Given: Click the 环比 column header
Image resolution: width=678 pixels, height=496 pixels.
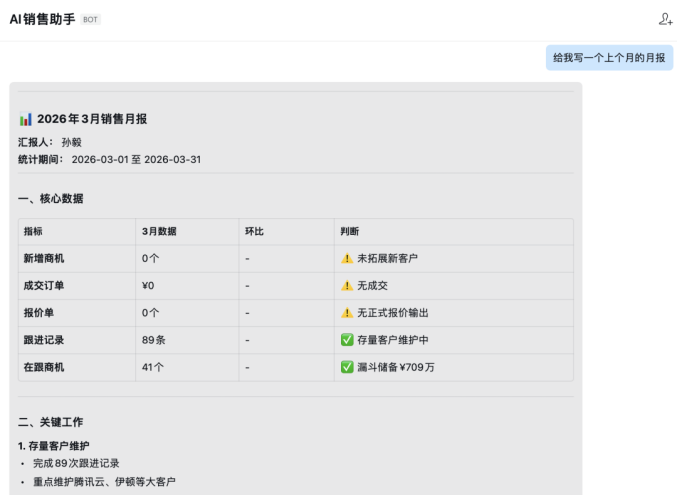Looking at the screenshot, I should (x=254, y=231).
